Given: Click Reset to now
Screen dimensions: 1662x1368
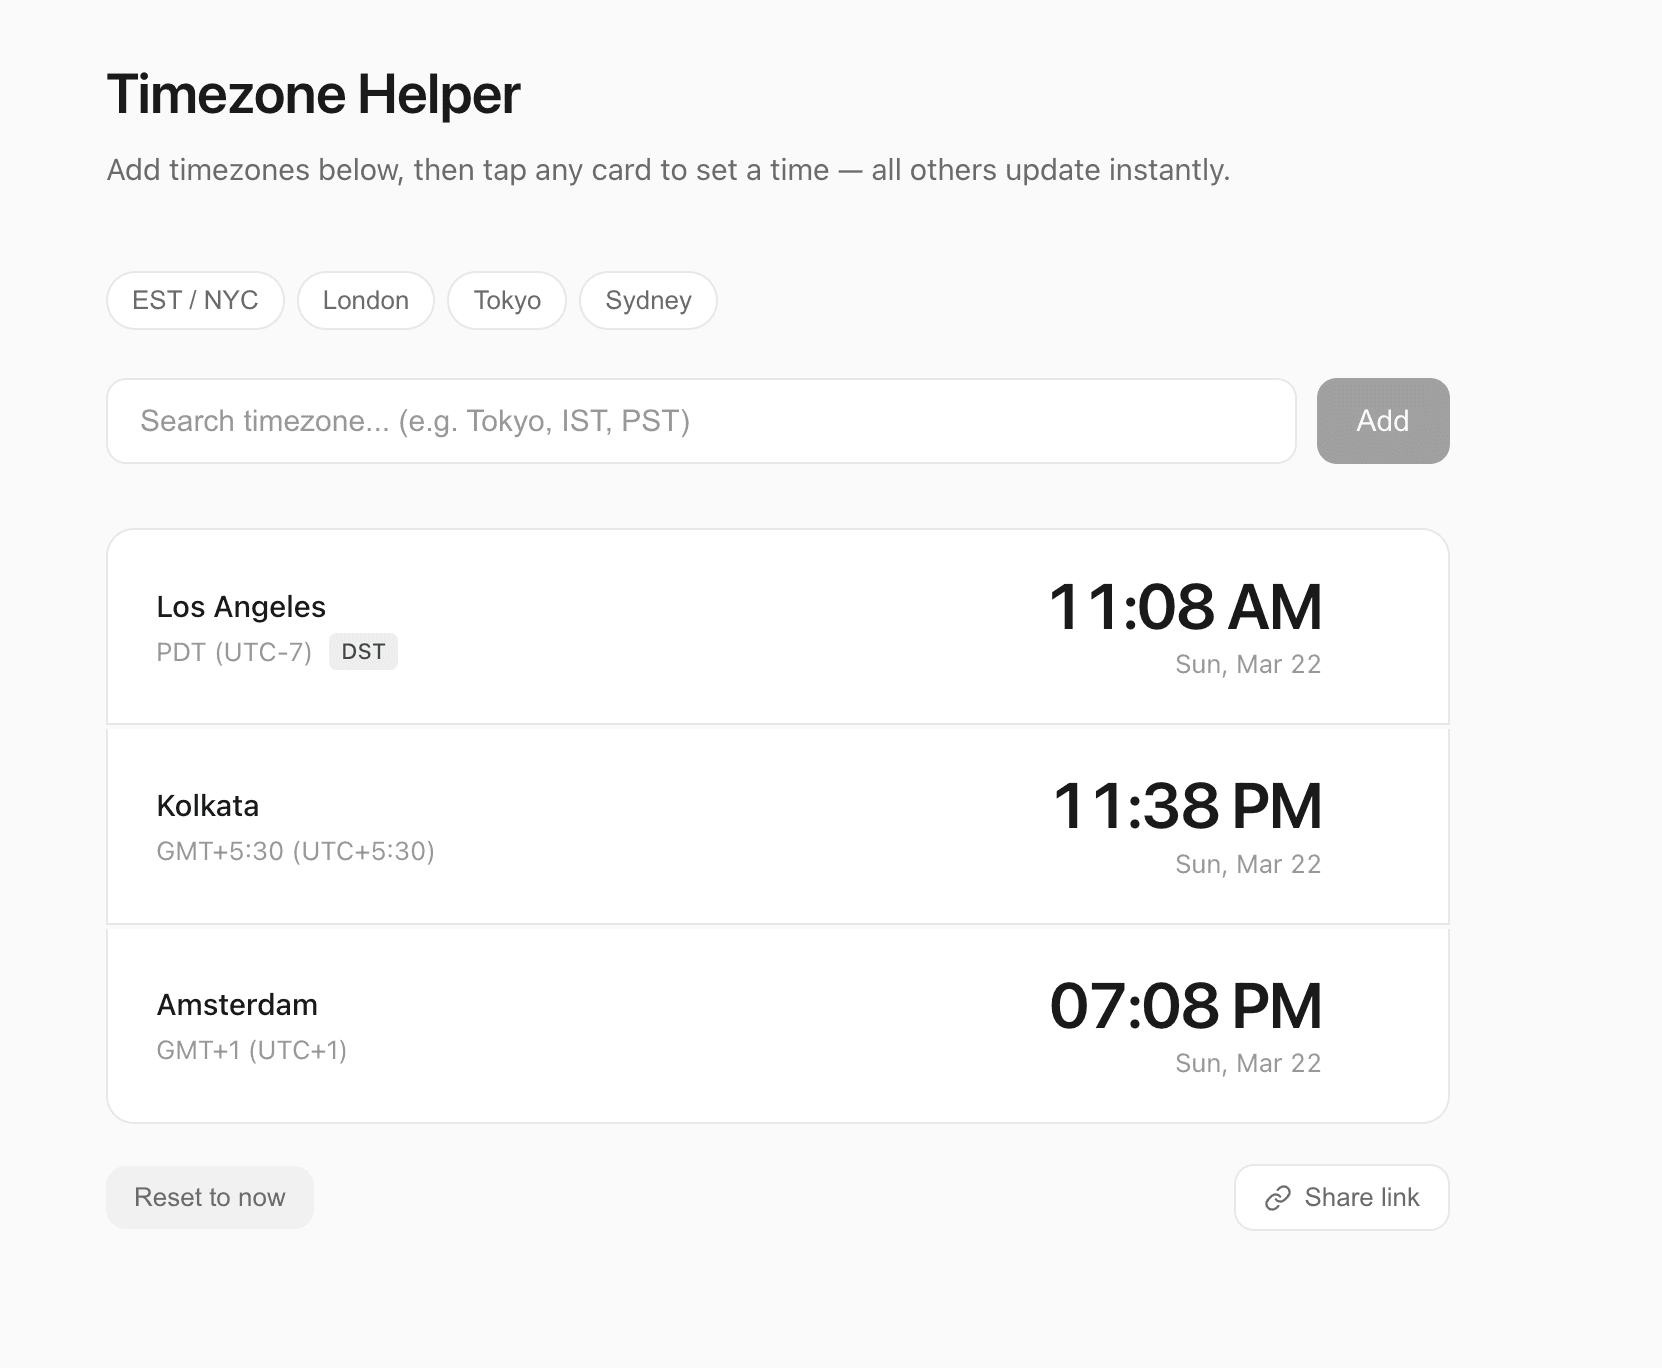Looking at the screenshot, I should [x=209, y=1197].
